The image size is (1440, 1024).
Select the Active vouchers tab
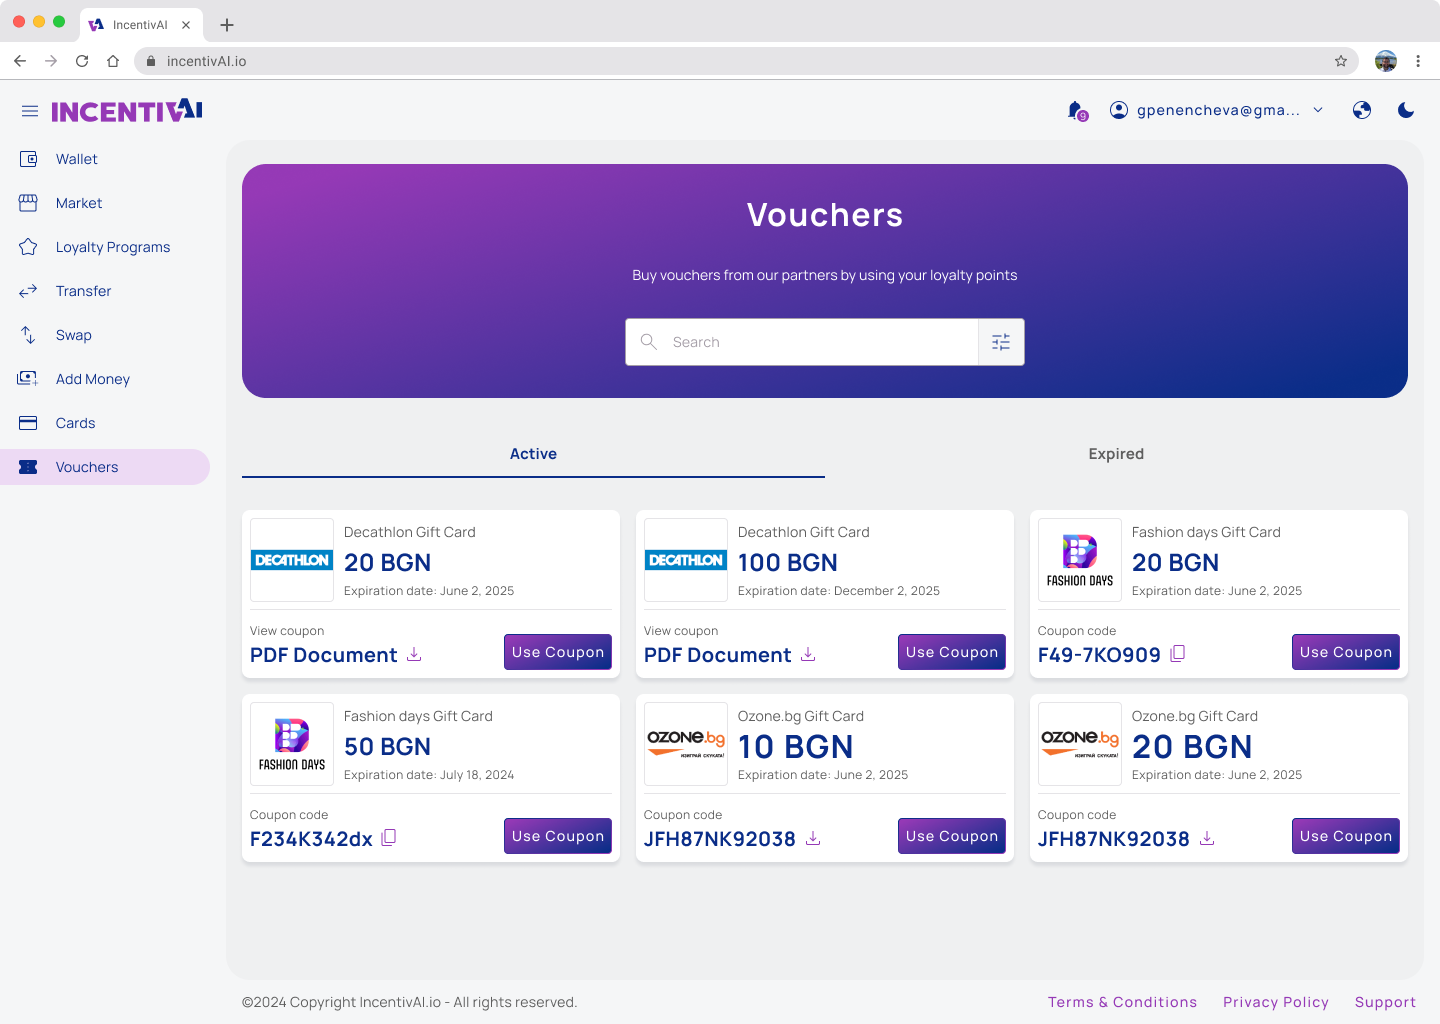point(533,453)
